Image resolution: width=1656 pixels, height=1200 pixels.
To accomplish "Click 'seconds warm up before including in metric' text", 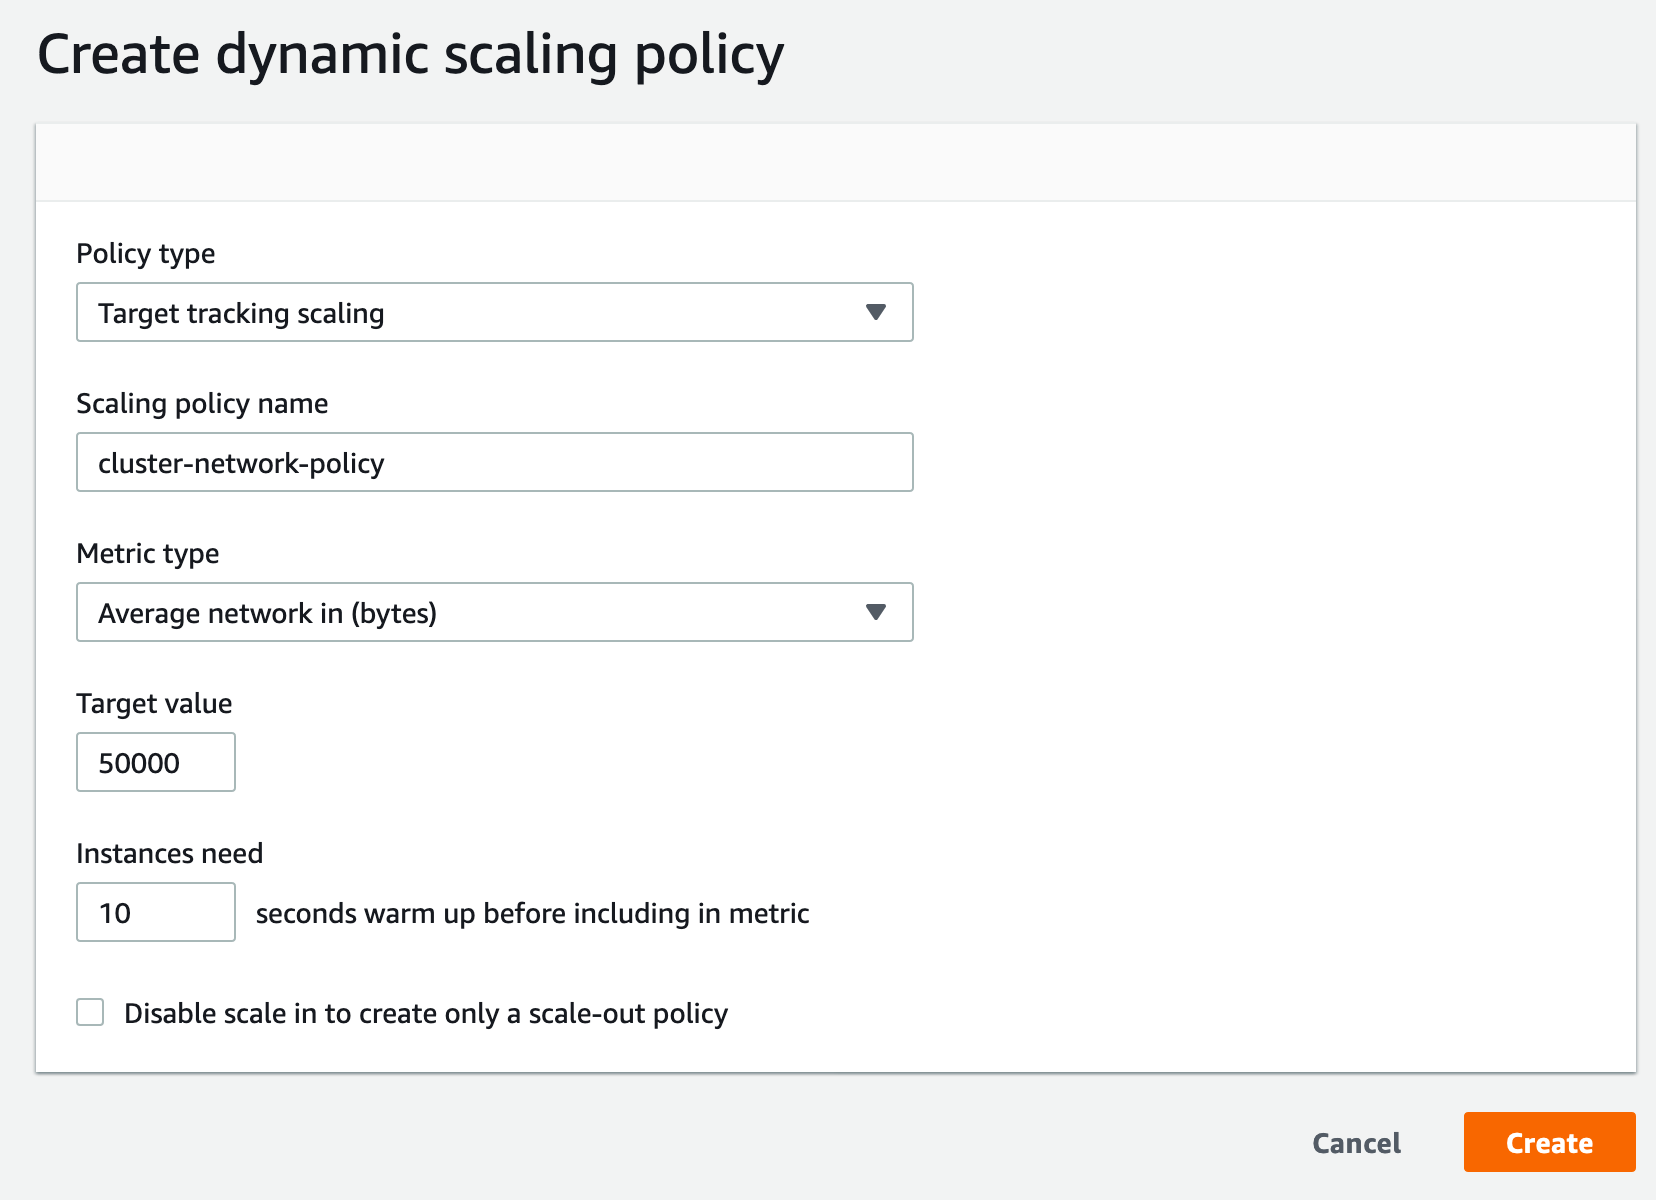I will coord(532,914).
